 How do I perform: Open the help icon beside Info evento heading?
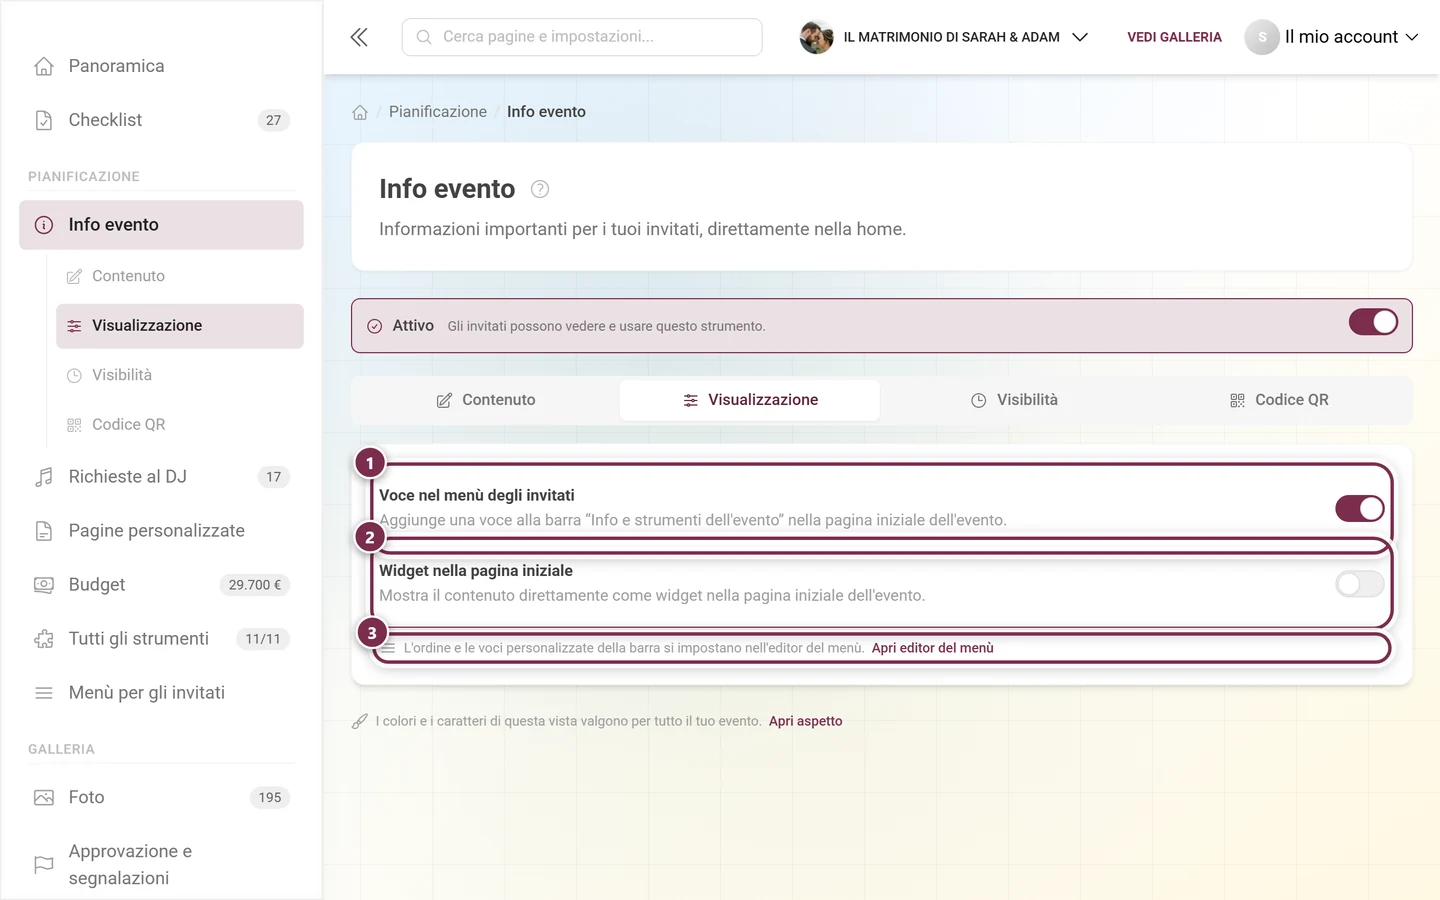pos(540,189)
